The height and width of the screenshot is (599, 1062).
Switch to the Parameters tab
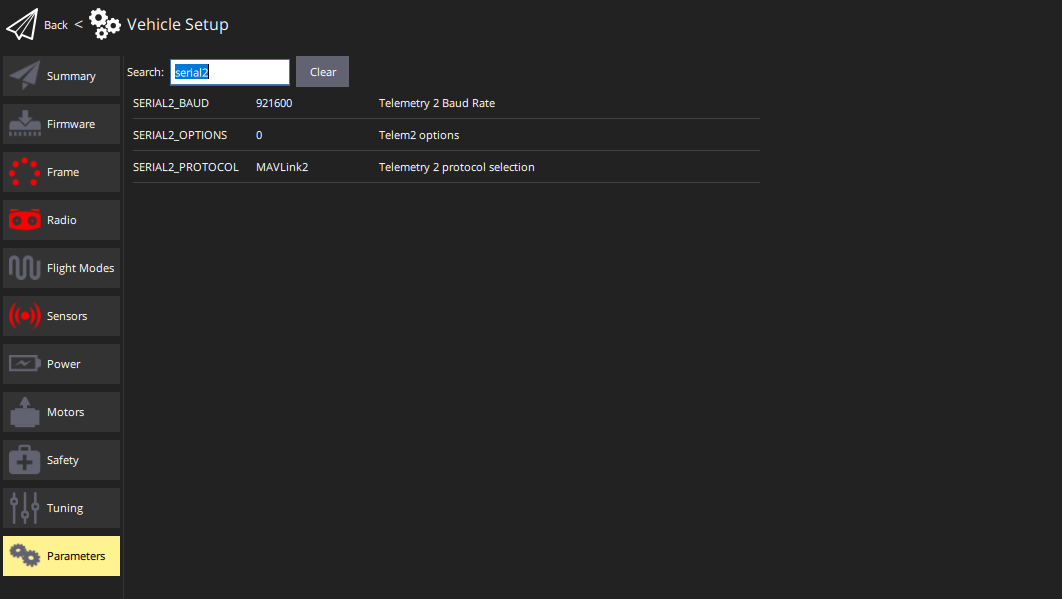62,556
